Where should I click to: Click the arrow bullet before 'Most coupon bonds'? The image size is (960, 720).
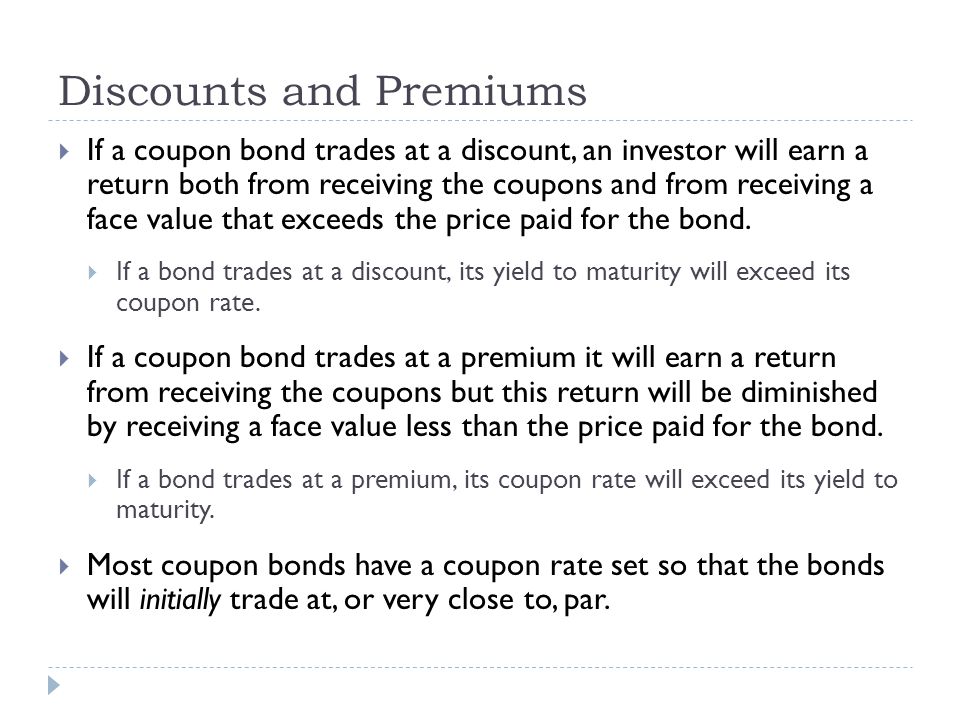tap(64, 566)
